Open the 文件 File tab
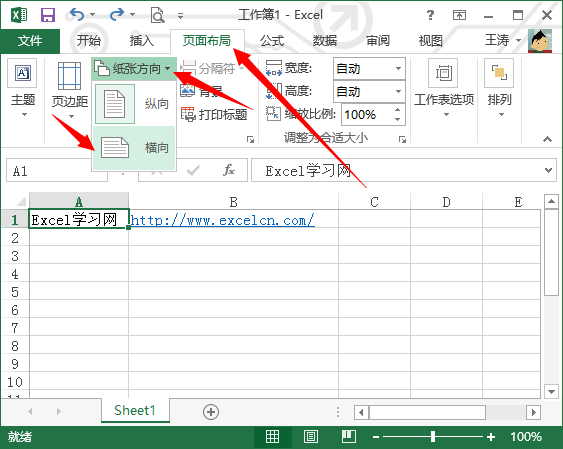Viewport: 563px width, 449px height. (x=30, y=41)
